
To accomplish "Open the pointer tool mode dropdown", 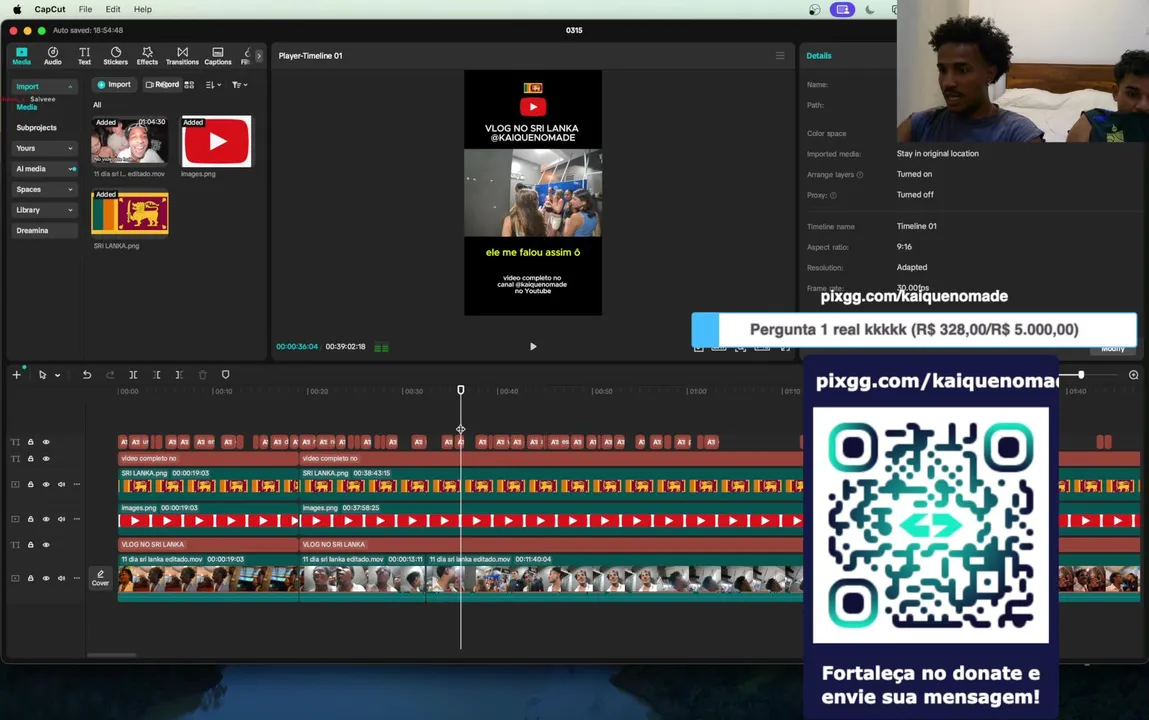I will tap(57, 375).
